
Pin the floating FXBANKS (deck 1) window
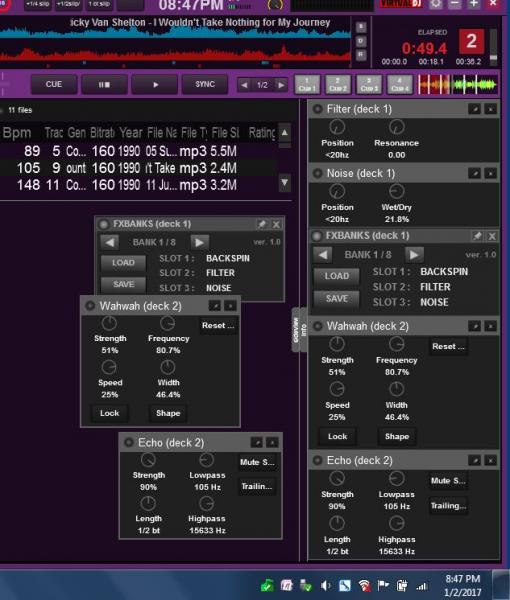pos(262,224)
